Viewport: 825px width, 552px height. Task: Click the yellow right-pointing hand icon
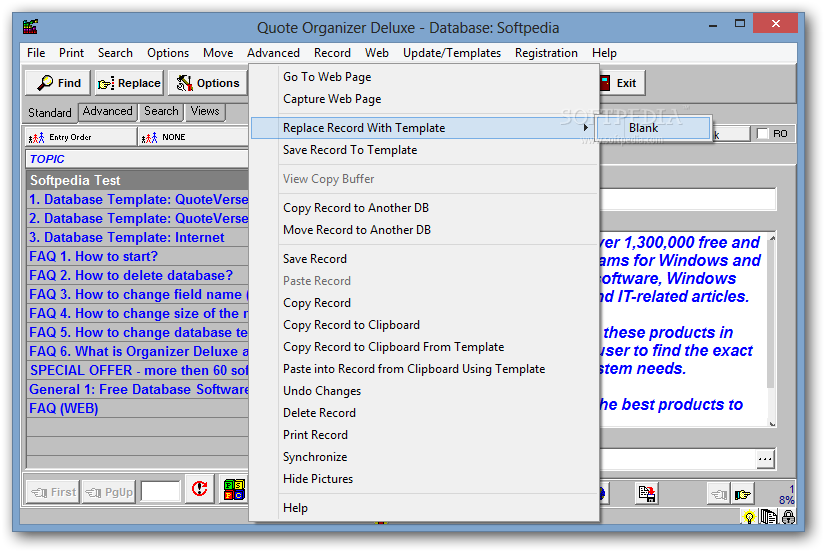pyautogui.click(x=742, y=494)
